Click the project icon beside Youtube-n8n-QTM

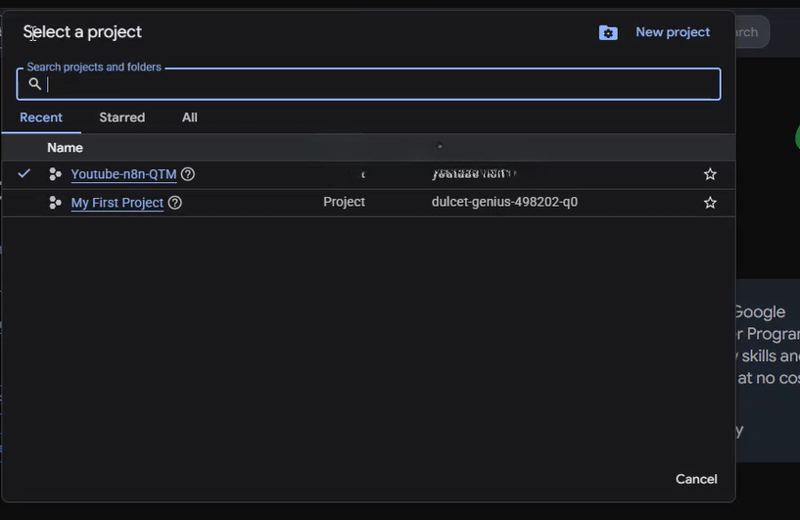pos(55,175)
